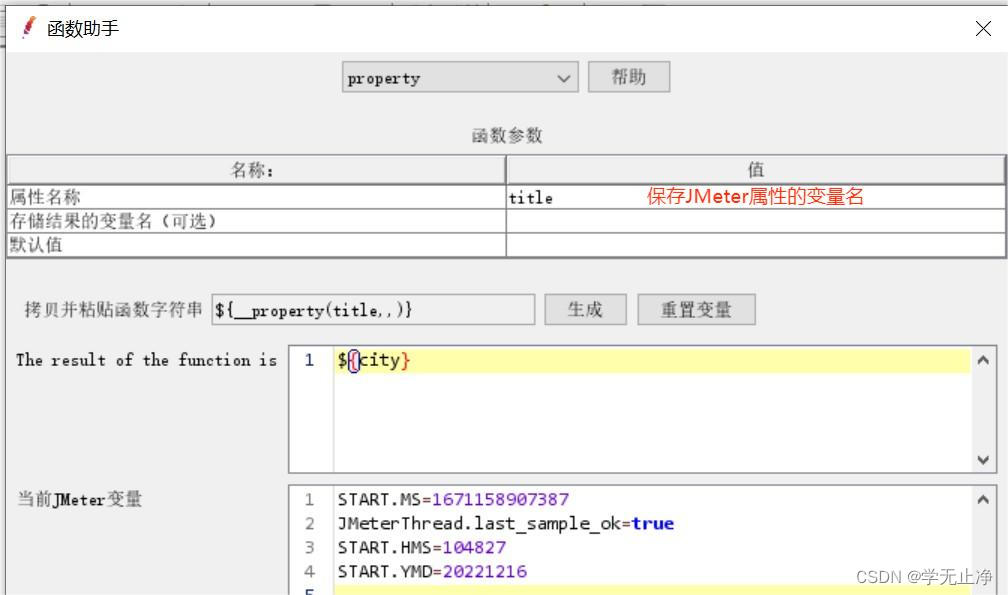Click scroll-up arrow of JMeter variables area
This screenshot has height=595, width=1008.
click(x=983, y=499)
